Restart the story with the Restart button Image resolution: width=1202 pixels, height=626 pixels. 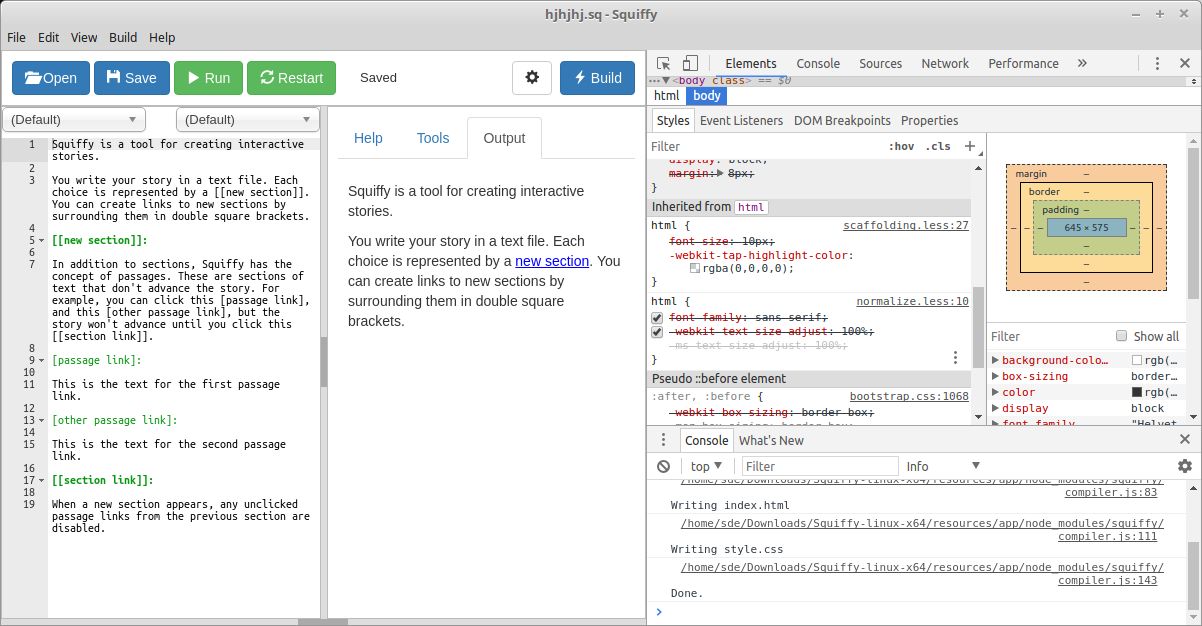291,78
